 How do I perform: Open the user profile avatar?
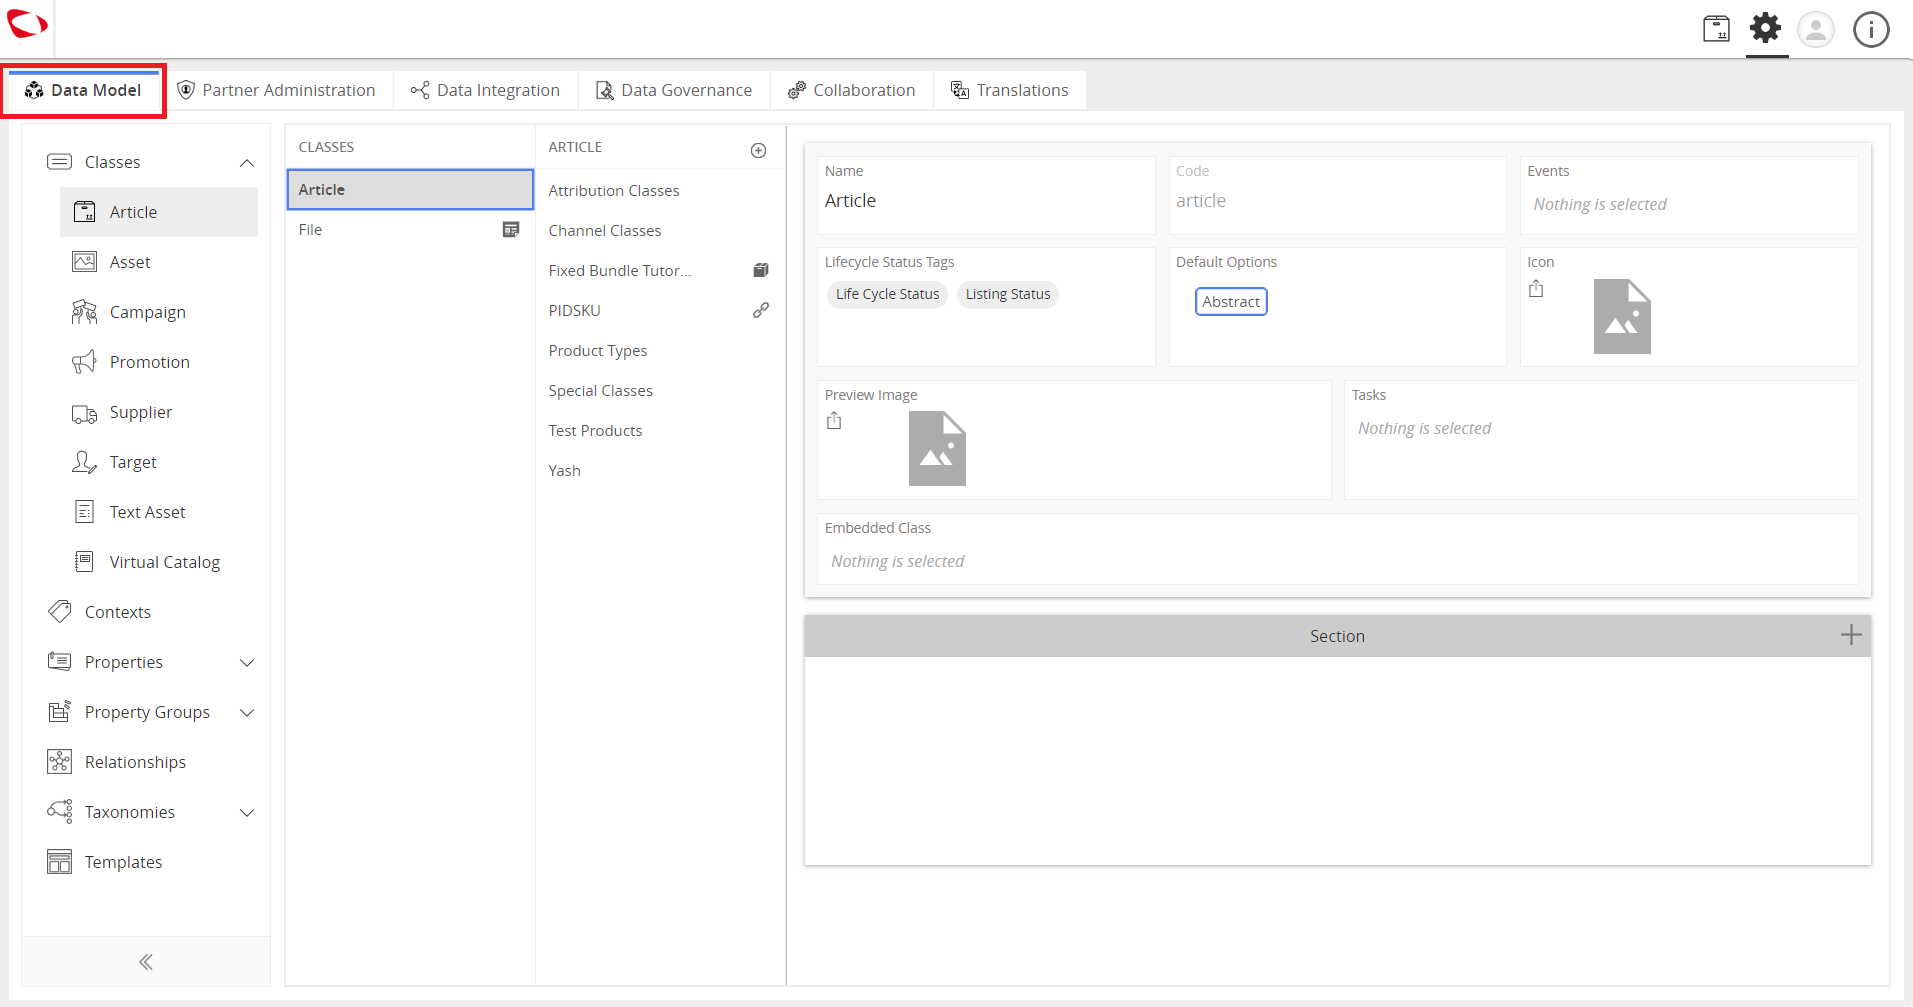(1816, 29)
